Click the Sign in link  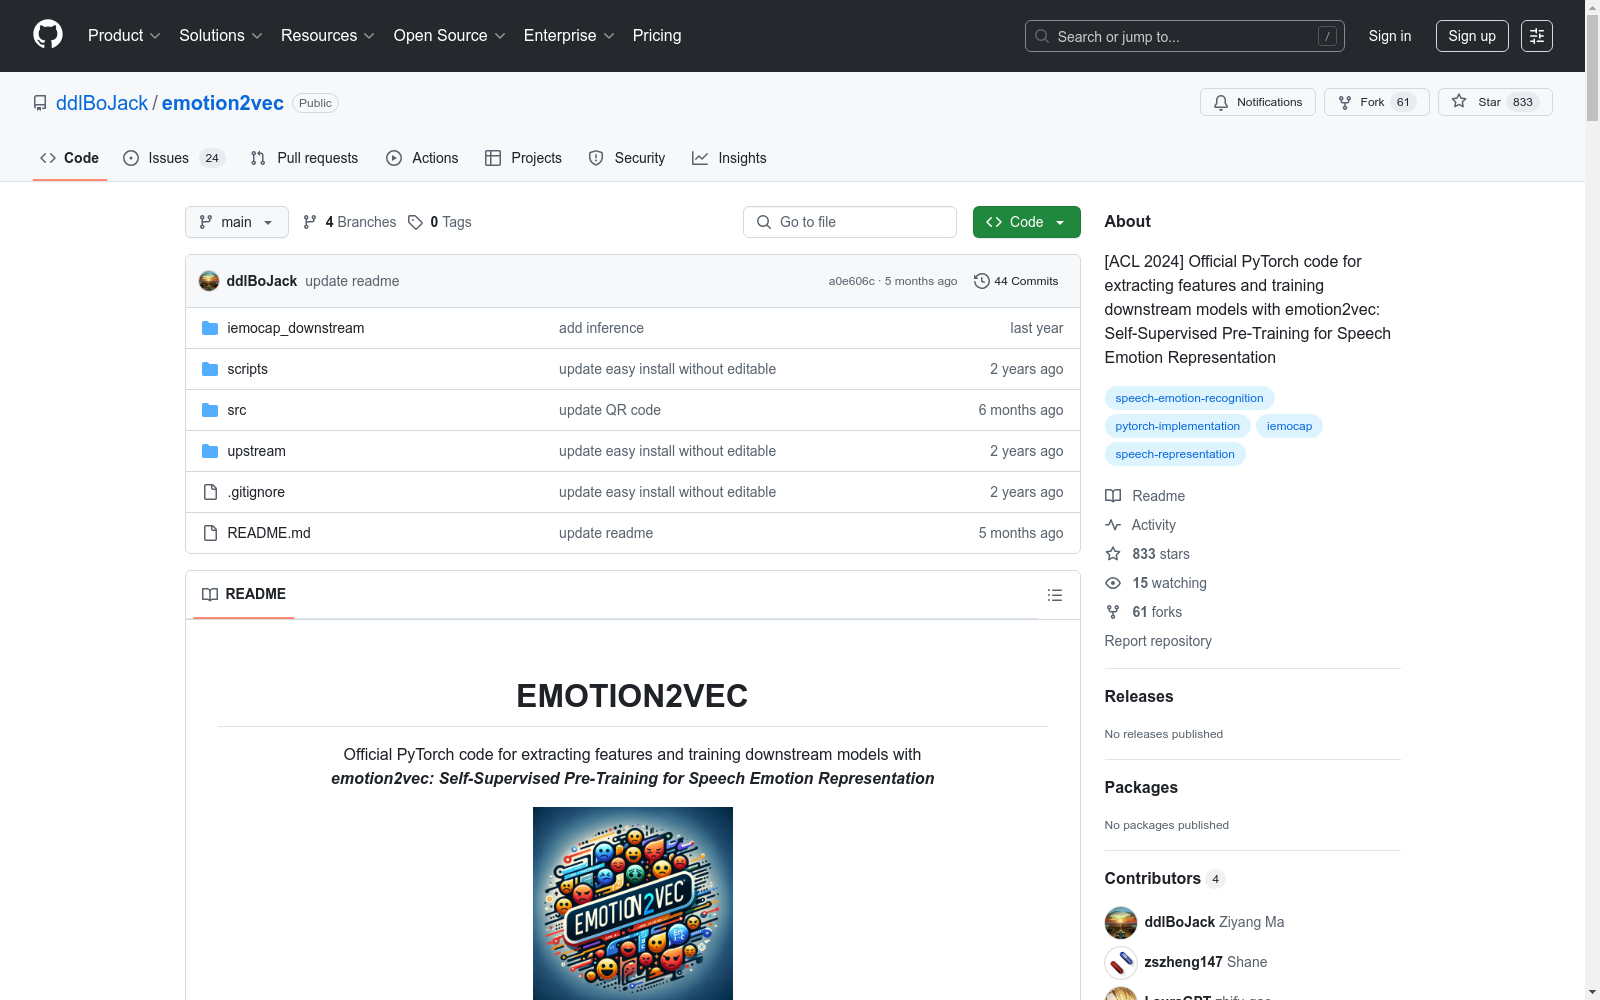coord(1390,36)
